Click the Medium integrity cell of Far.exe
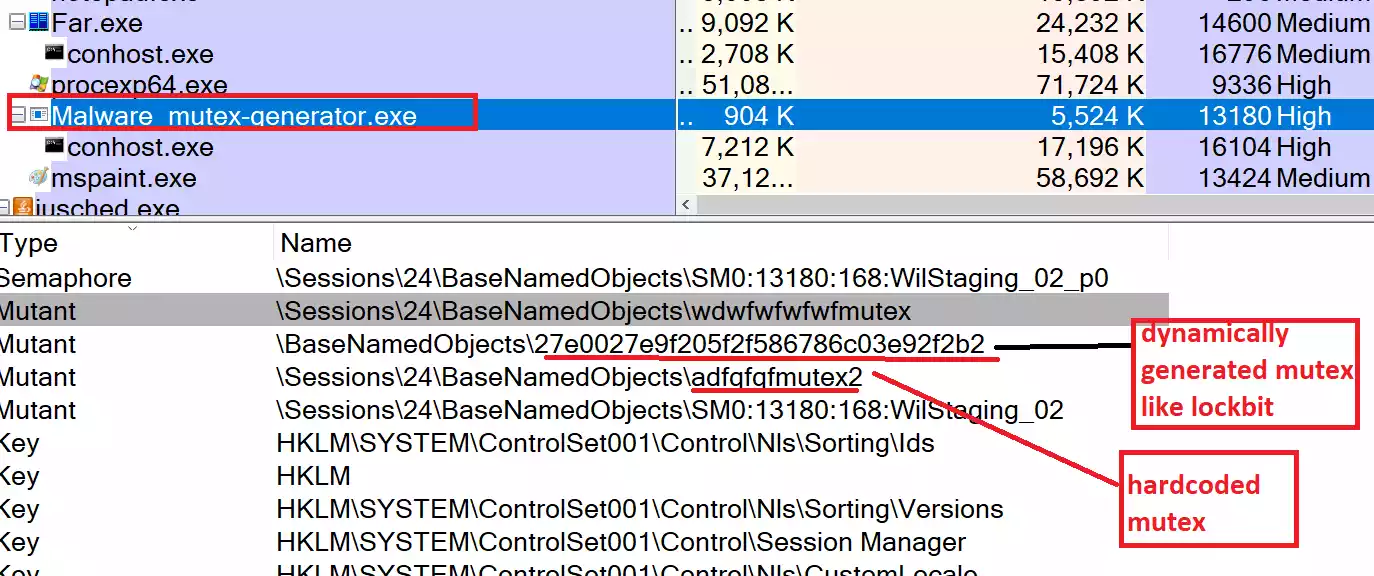 point(1323,22)
